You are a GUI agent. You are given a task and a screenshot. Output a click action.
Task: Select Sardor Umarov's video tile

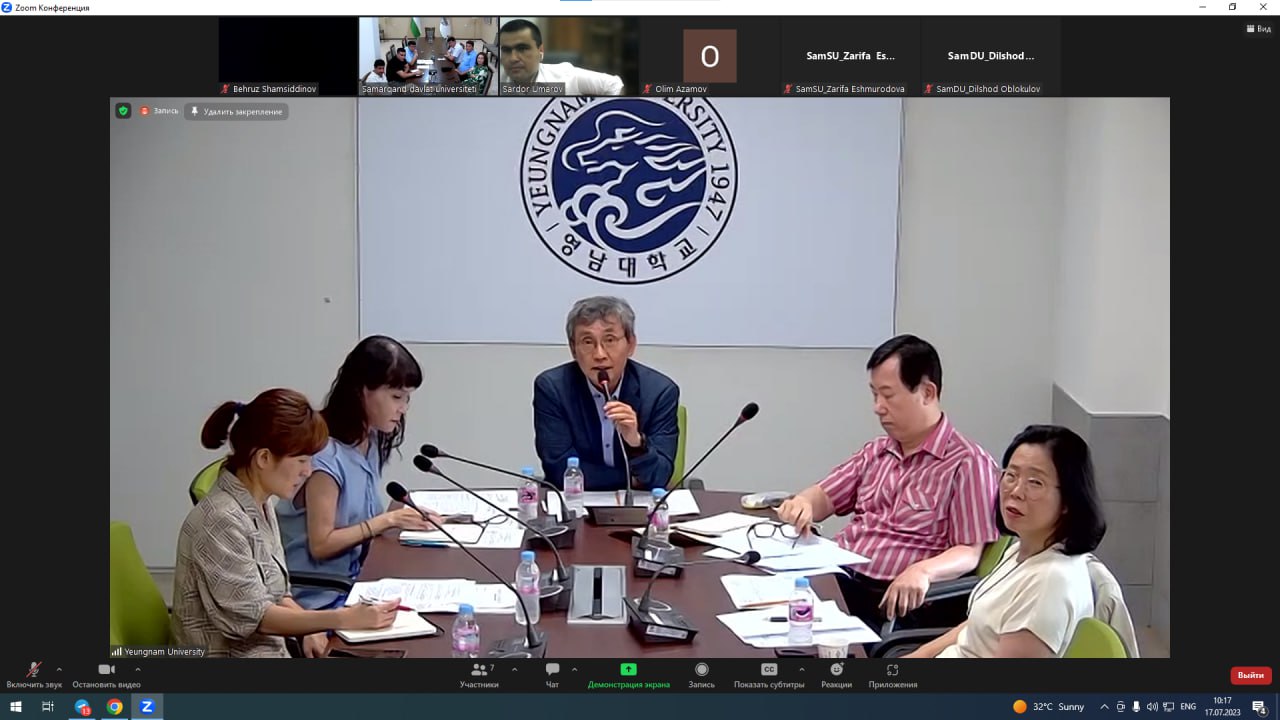[x=568, y=56]
